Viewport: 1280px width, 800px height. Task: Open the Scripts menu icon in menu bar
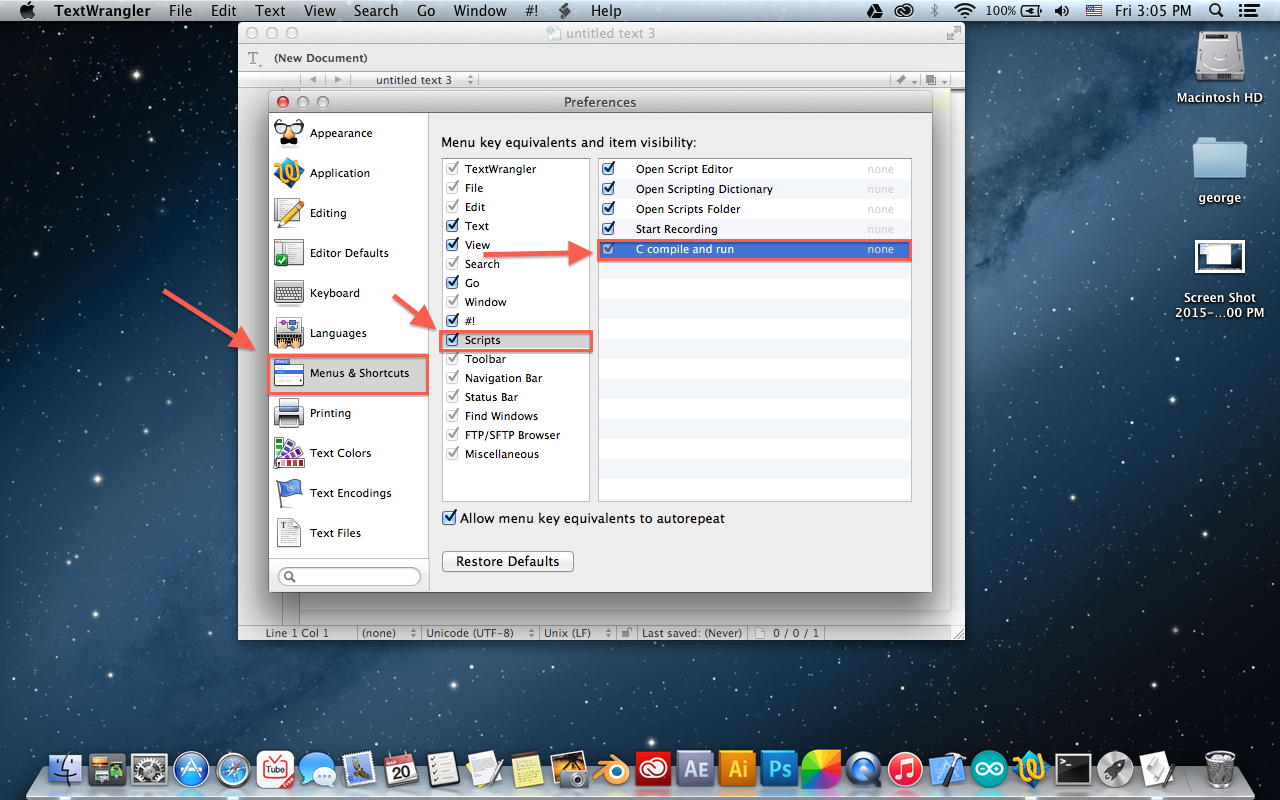(x=565, y=11)
